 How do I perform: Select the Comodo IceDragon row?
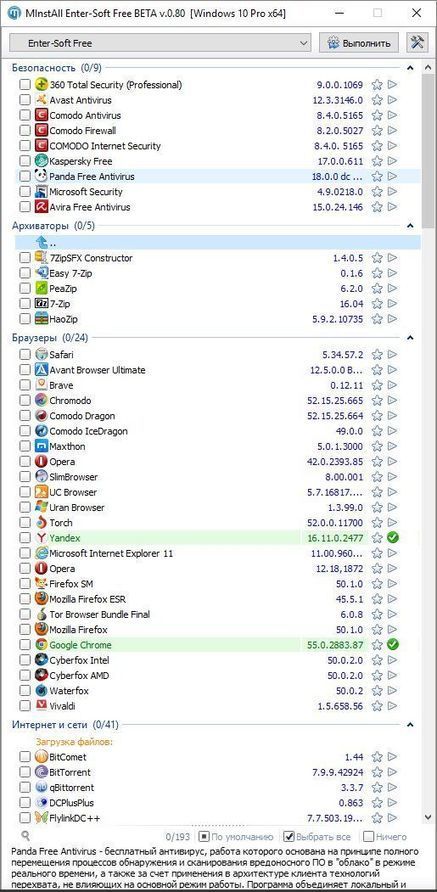pyautogui.click(x=218, y=431)
